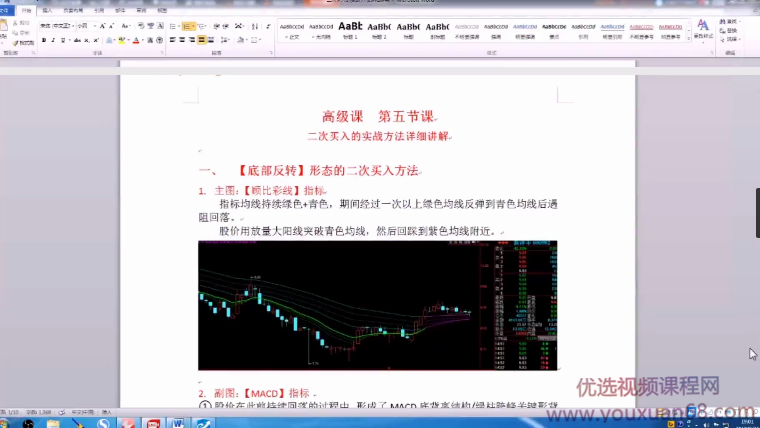Click the Sogou 'S' icon in taskbar
Viewport: 760px width, 428px height.
(103, 423)
